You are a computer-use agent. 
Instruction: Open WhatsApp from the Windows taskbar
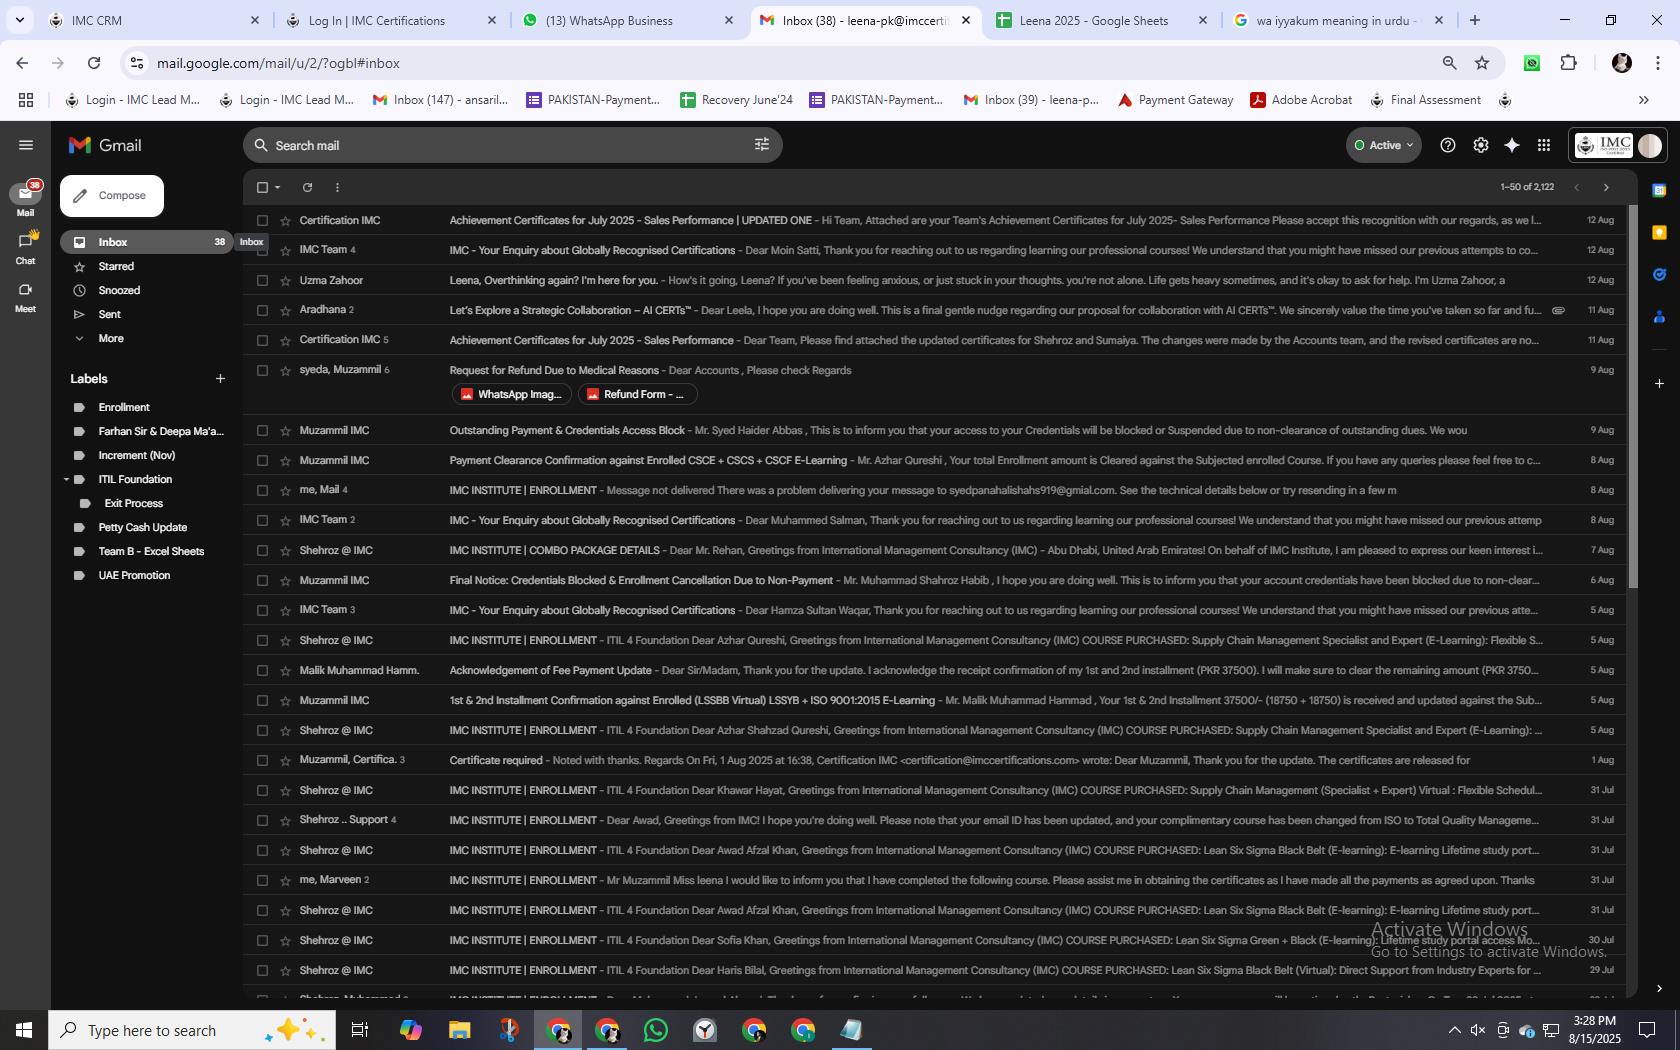coord(656,1030)
